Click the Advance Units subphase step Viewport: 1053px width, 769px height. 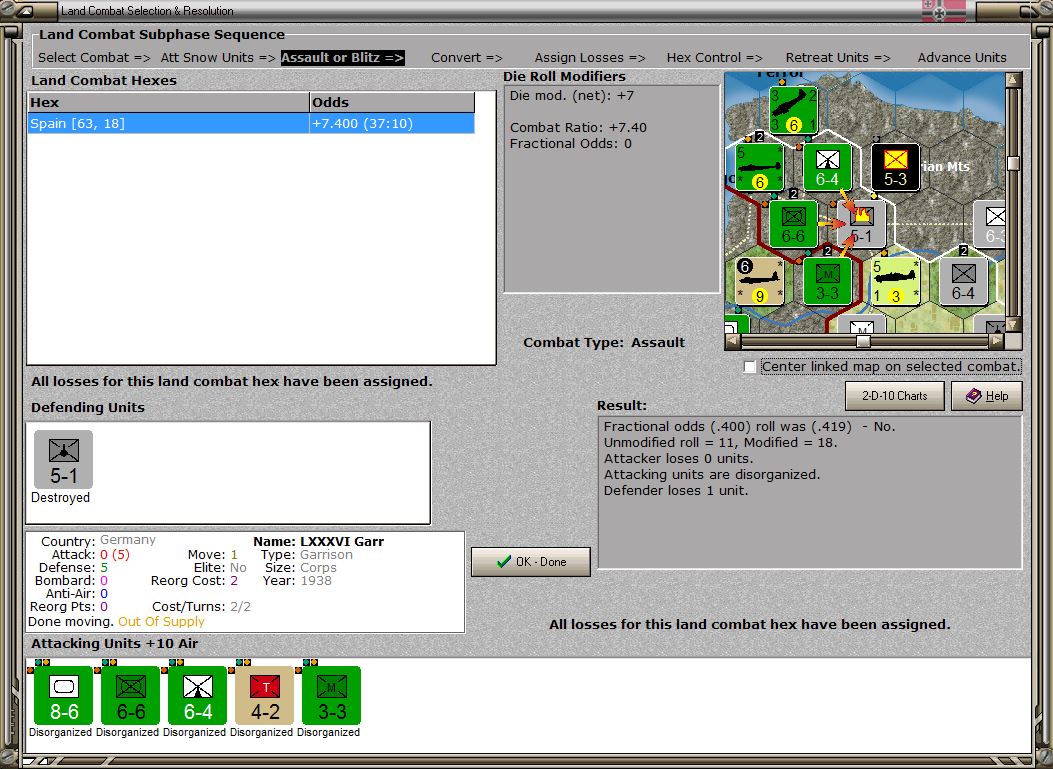point(962,58)
